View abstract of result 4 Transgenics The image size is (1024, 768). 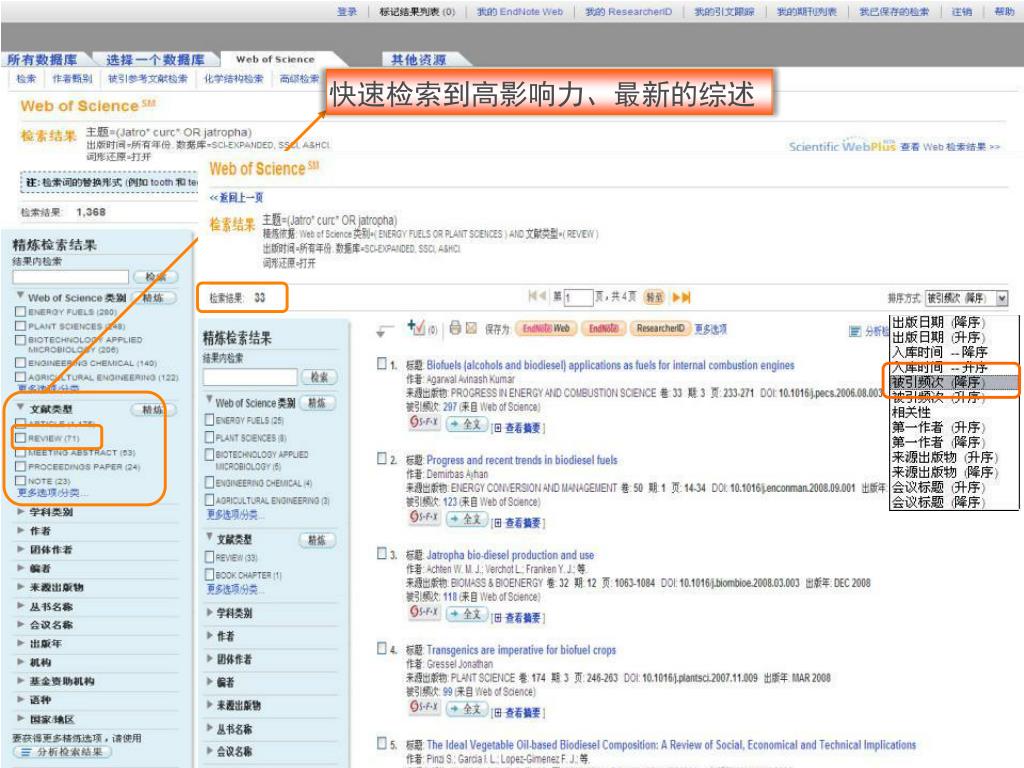click(518, 712)
